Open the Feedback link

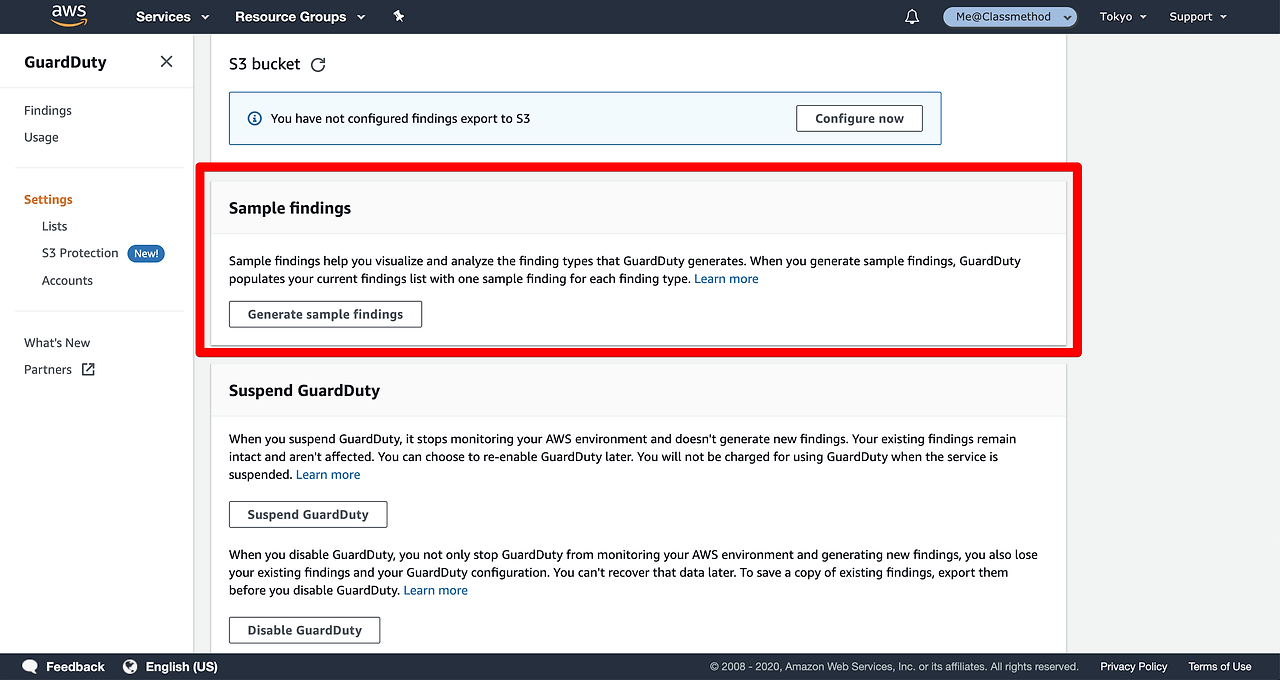tap(75, 667)
